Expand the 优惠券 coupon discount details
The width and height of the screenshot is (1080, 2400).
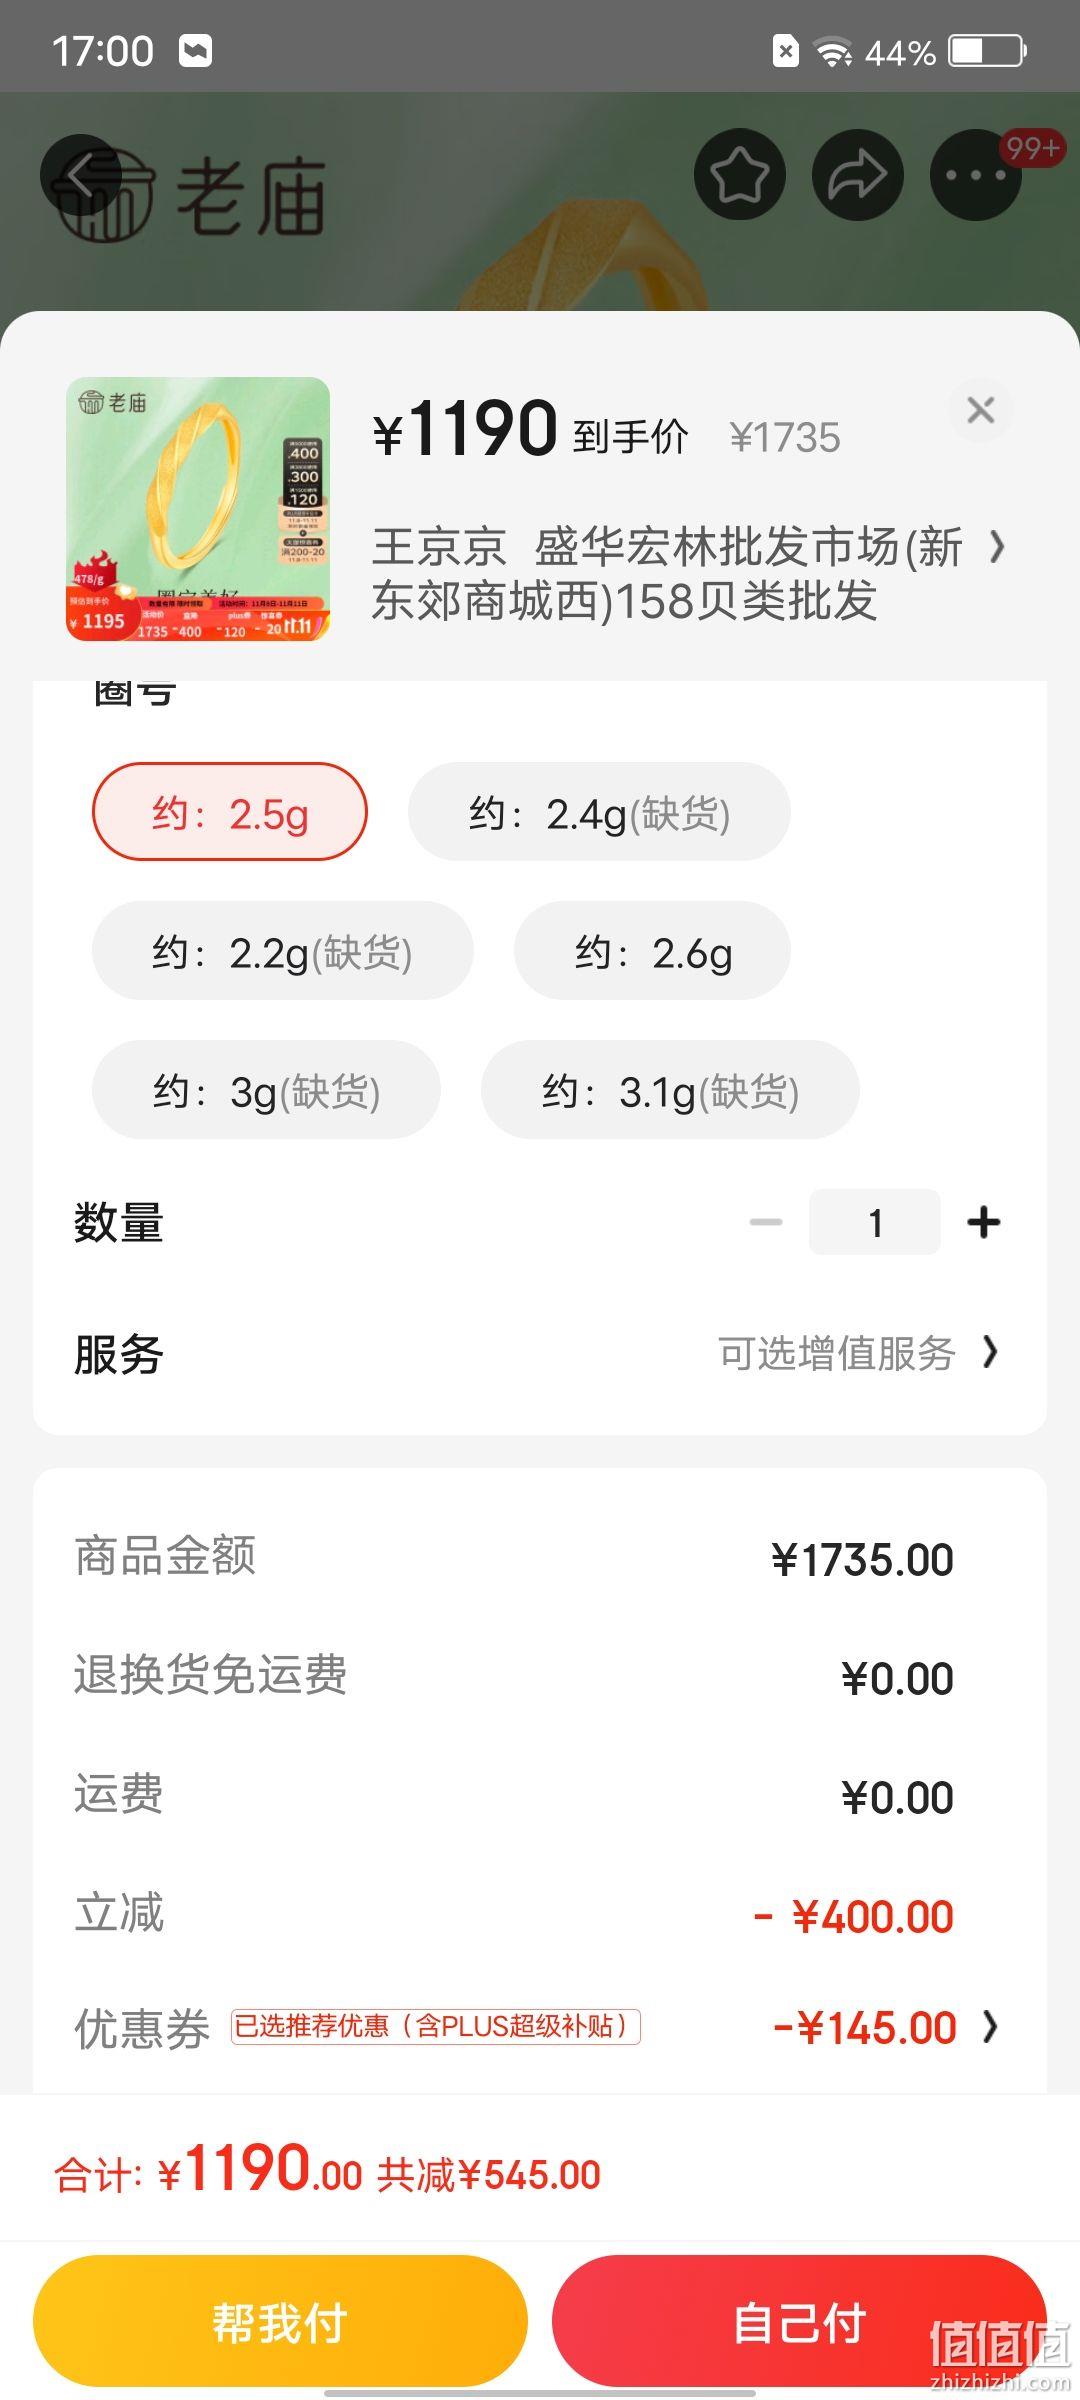[990, 2027]
